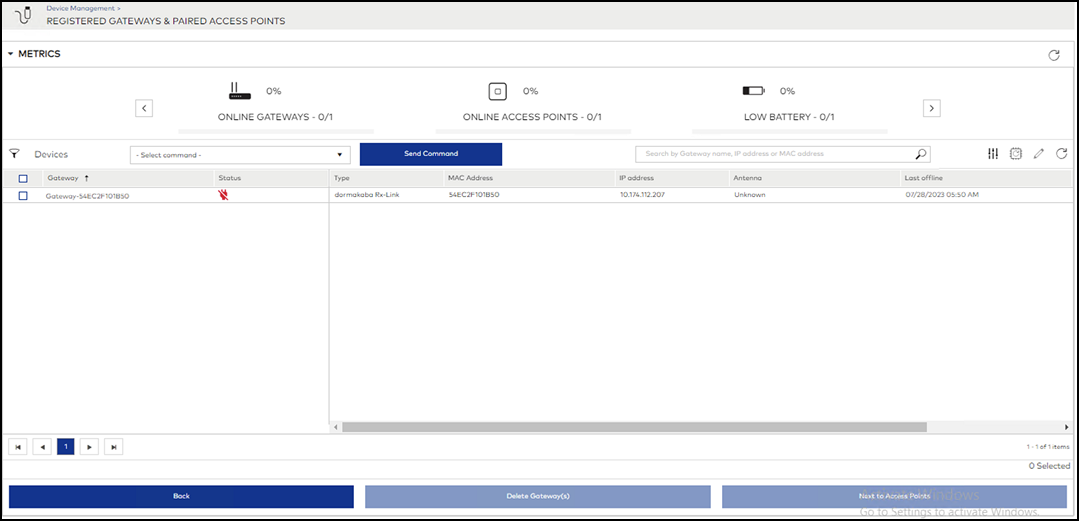The image size is (1079, 521).
Task: Click the Last offline column header
Action: [x=923, y=178]
